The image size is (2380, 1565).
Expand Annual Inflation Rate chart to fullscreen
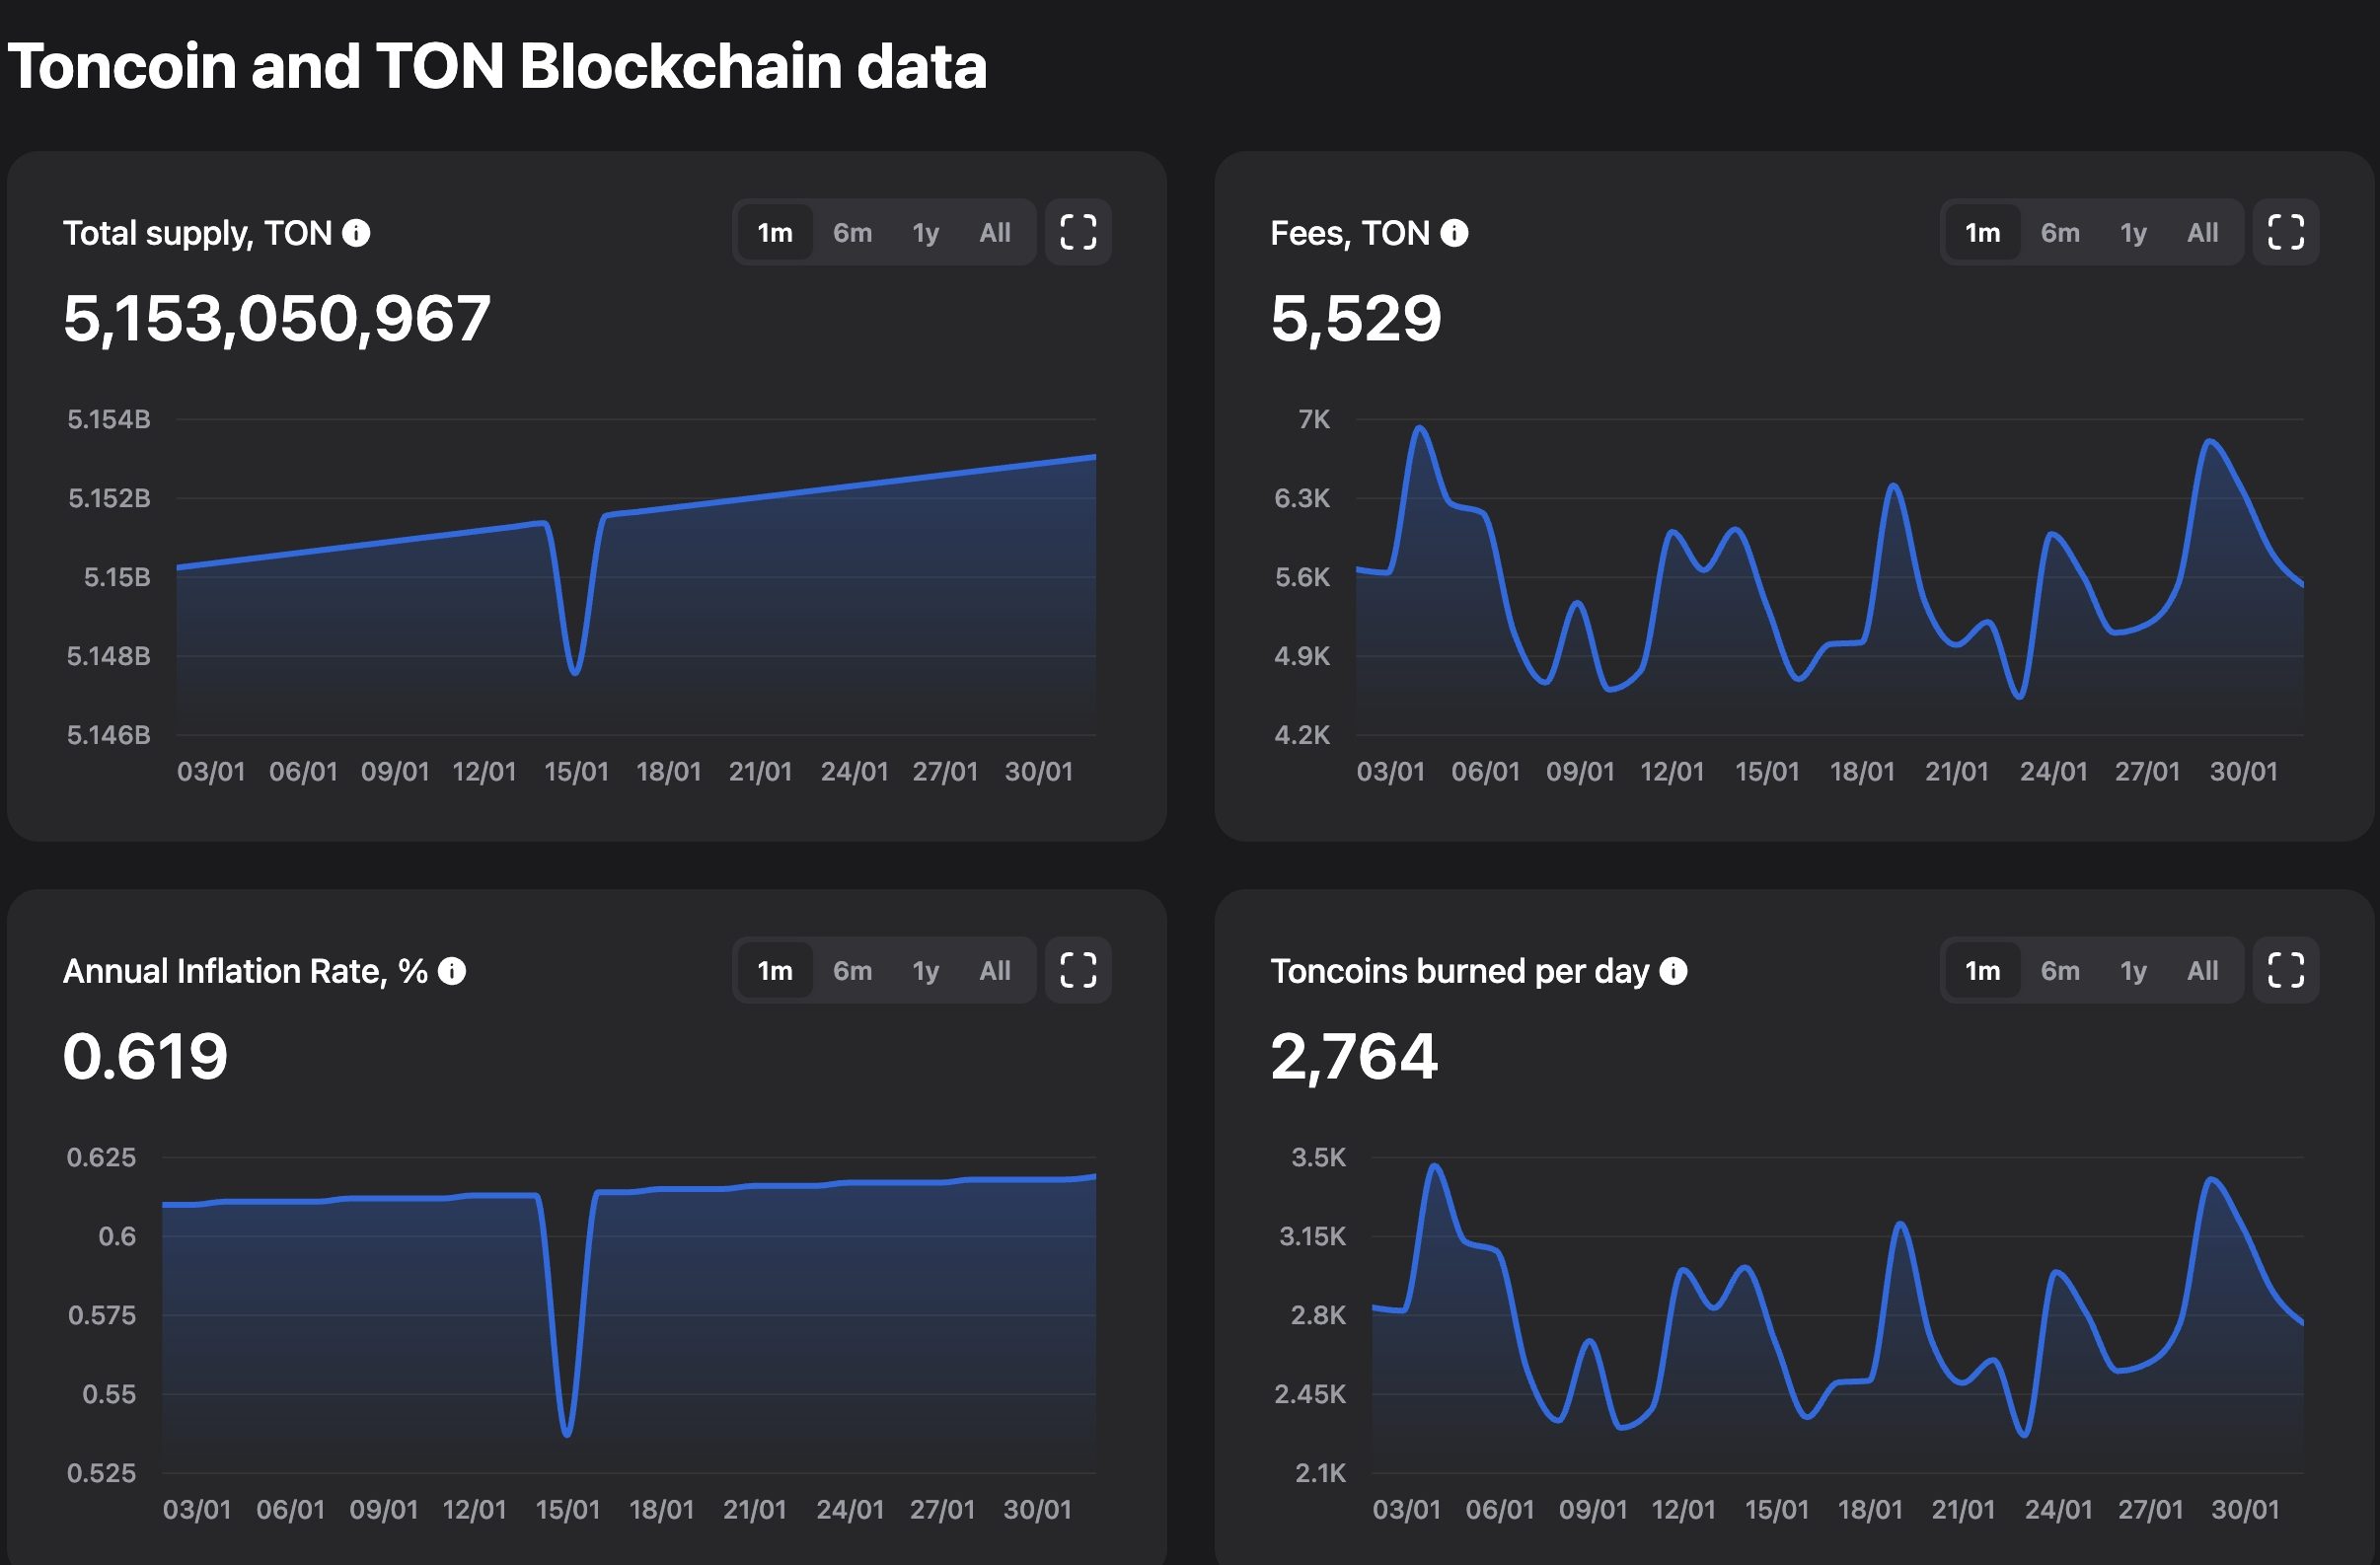pyautogui.click(x=1078, y=970)
